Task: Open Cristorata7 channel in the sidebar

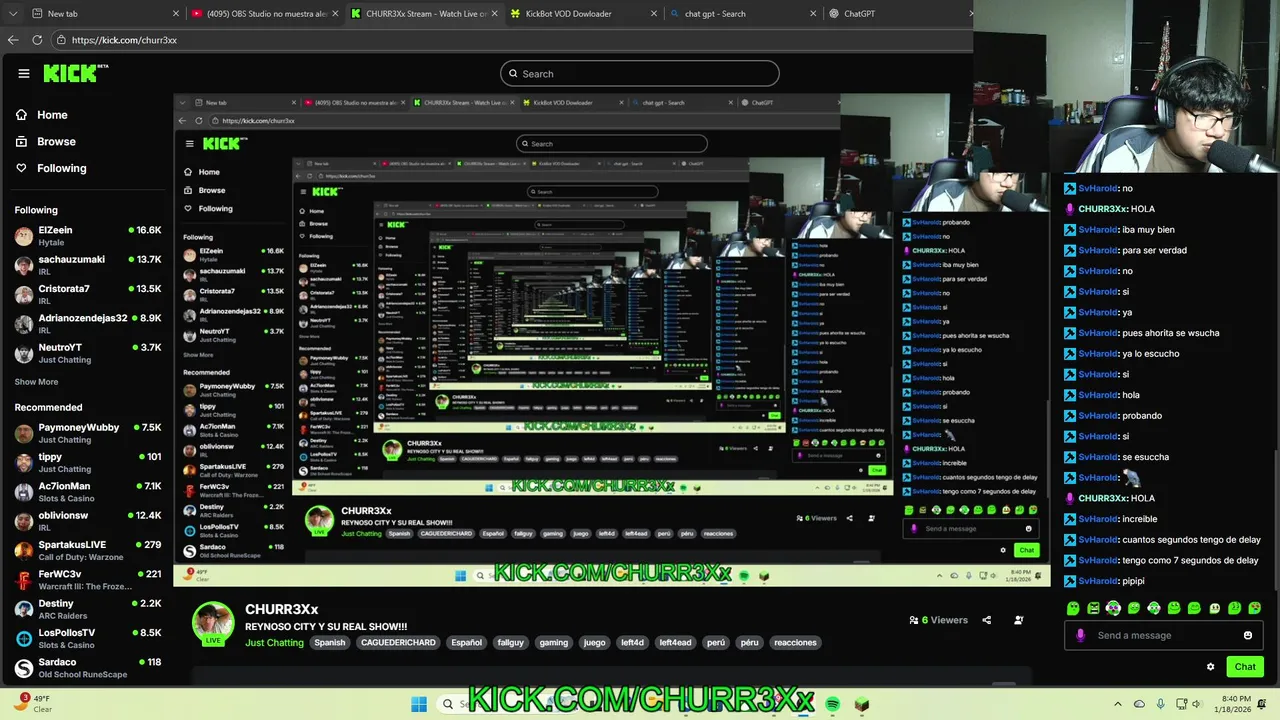Action: pos(88,294)
